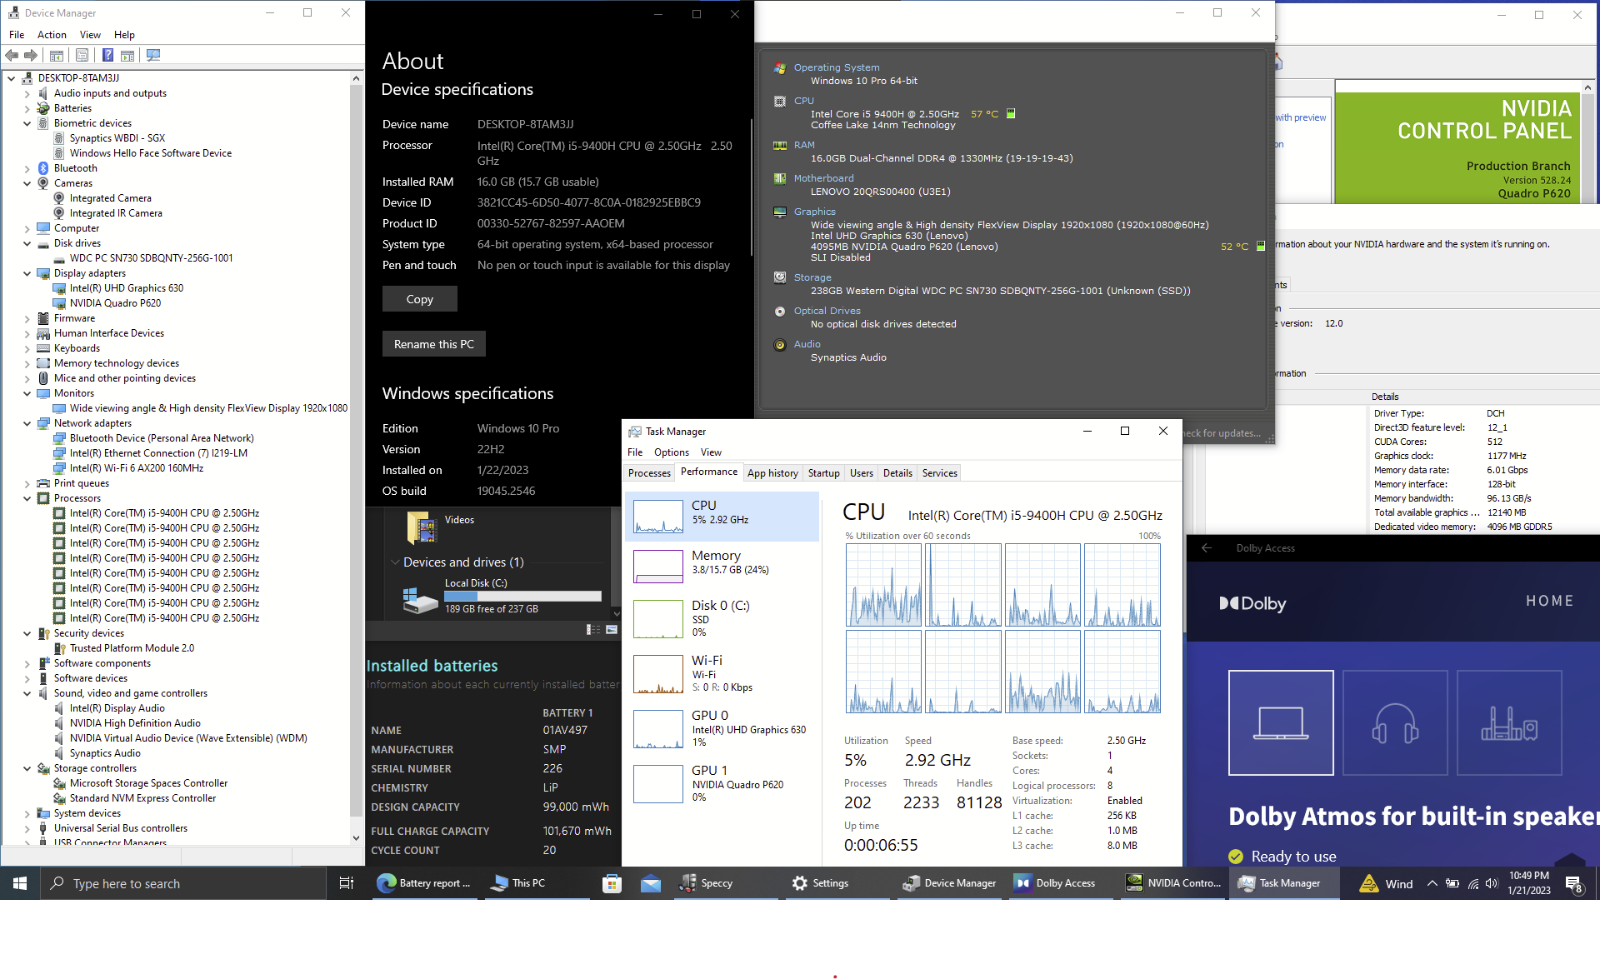The width and height of the screenshot is (1600, 979).
Task: Switch to the Processes tab in Task Manager
Action: click(x=649, y=473)
